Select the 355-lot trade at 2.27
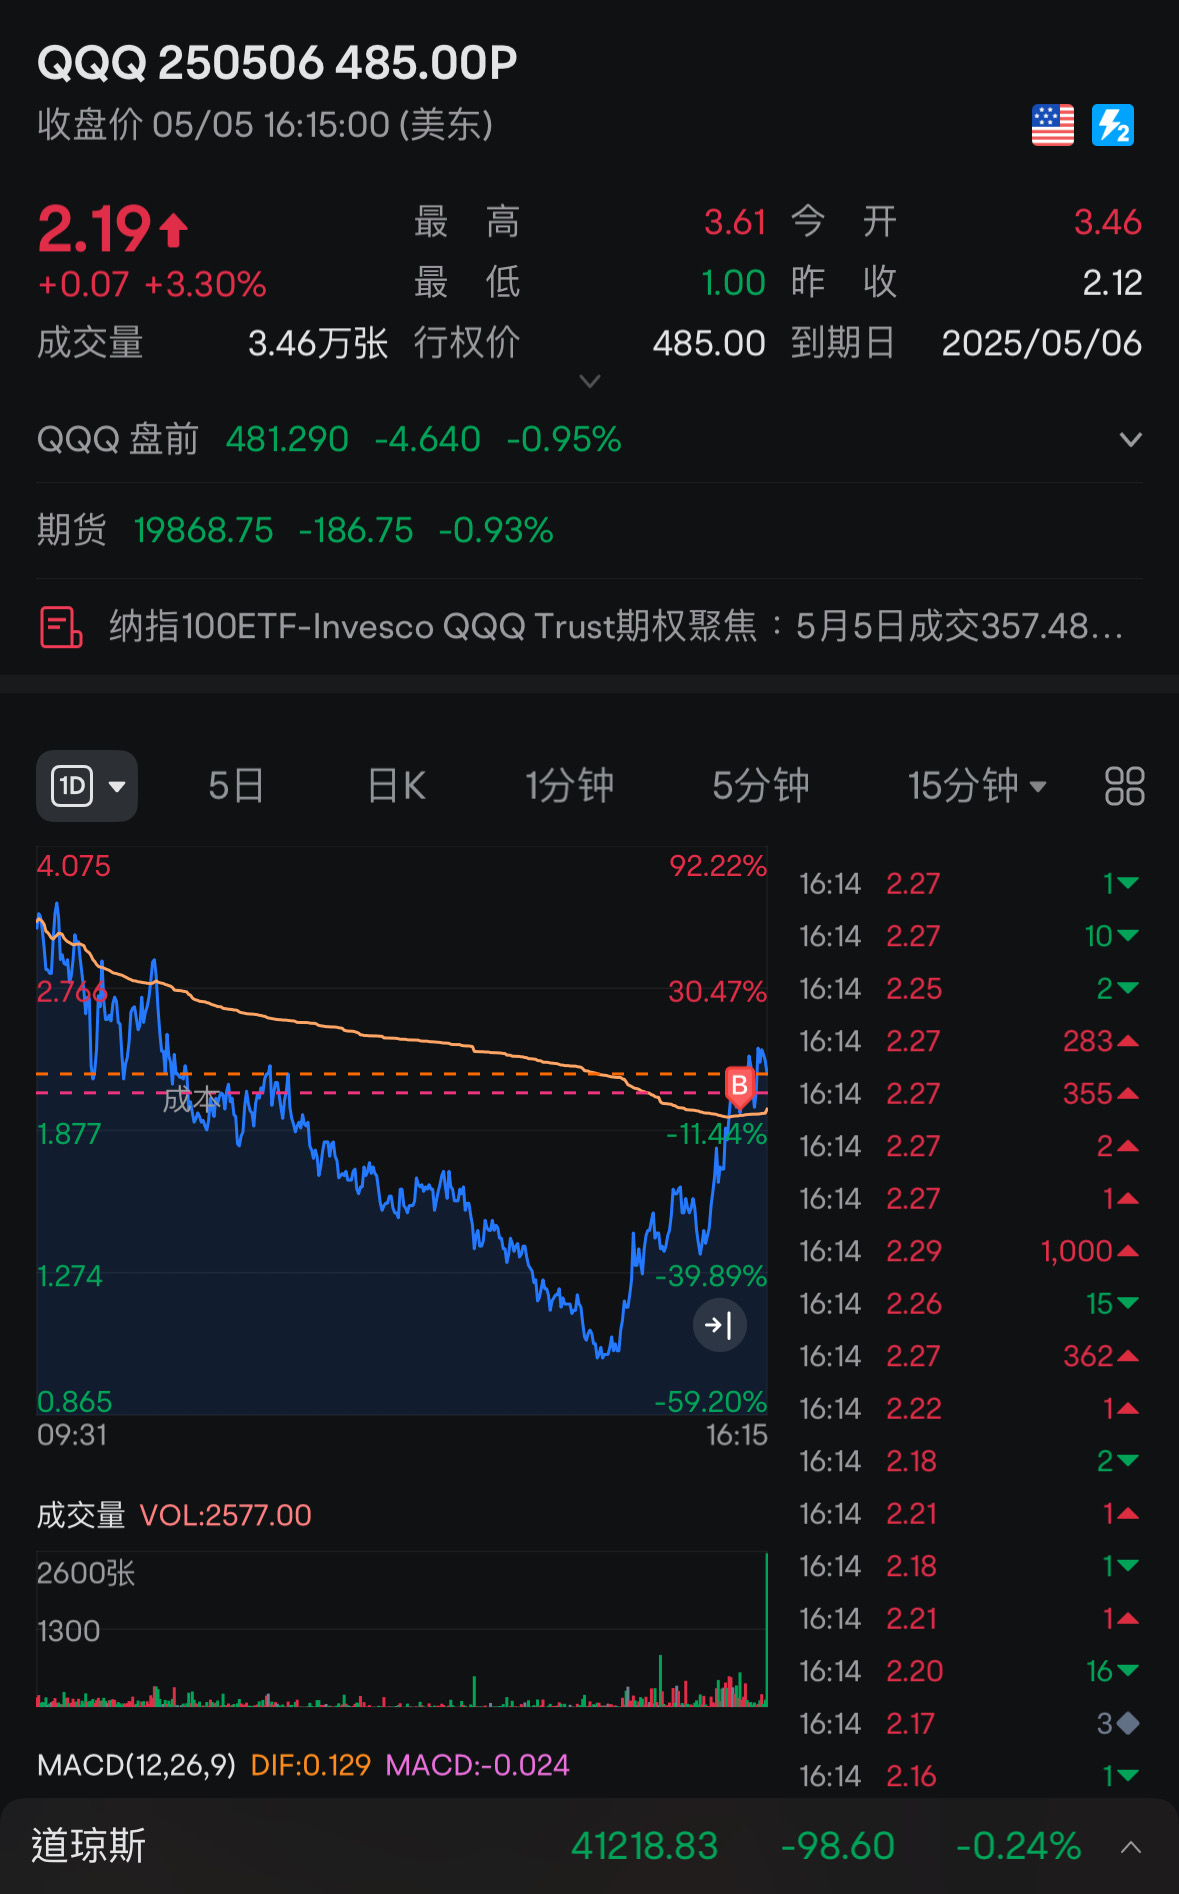1179x1894 pixels. click(969, 1094)
